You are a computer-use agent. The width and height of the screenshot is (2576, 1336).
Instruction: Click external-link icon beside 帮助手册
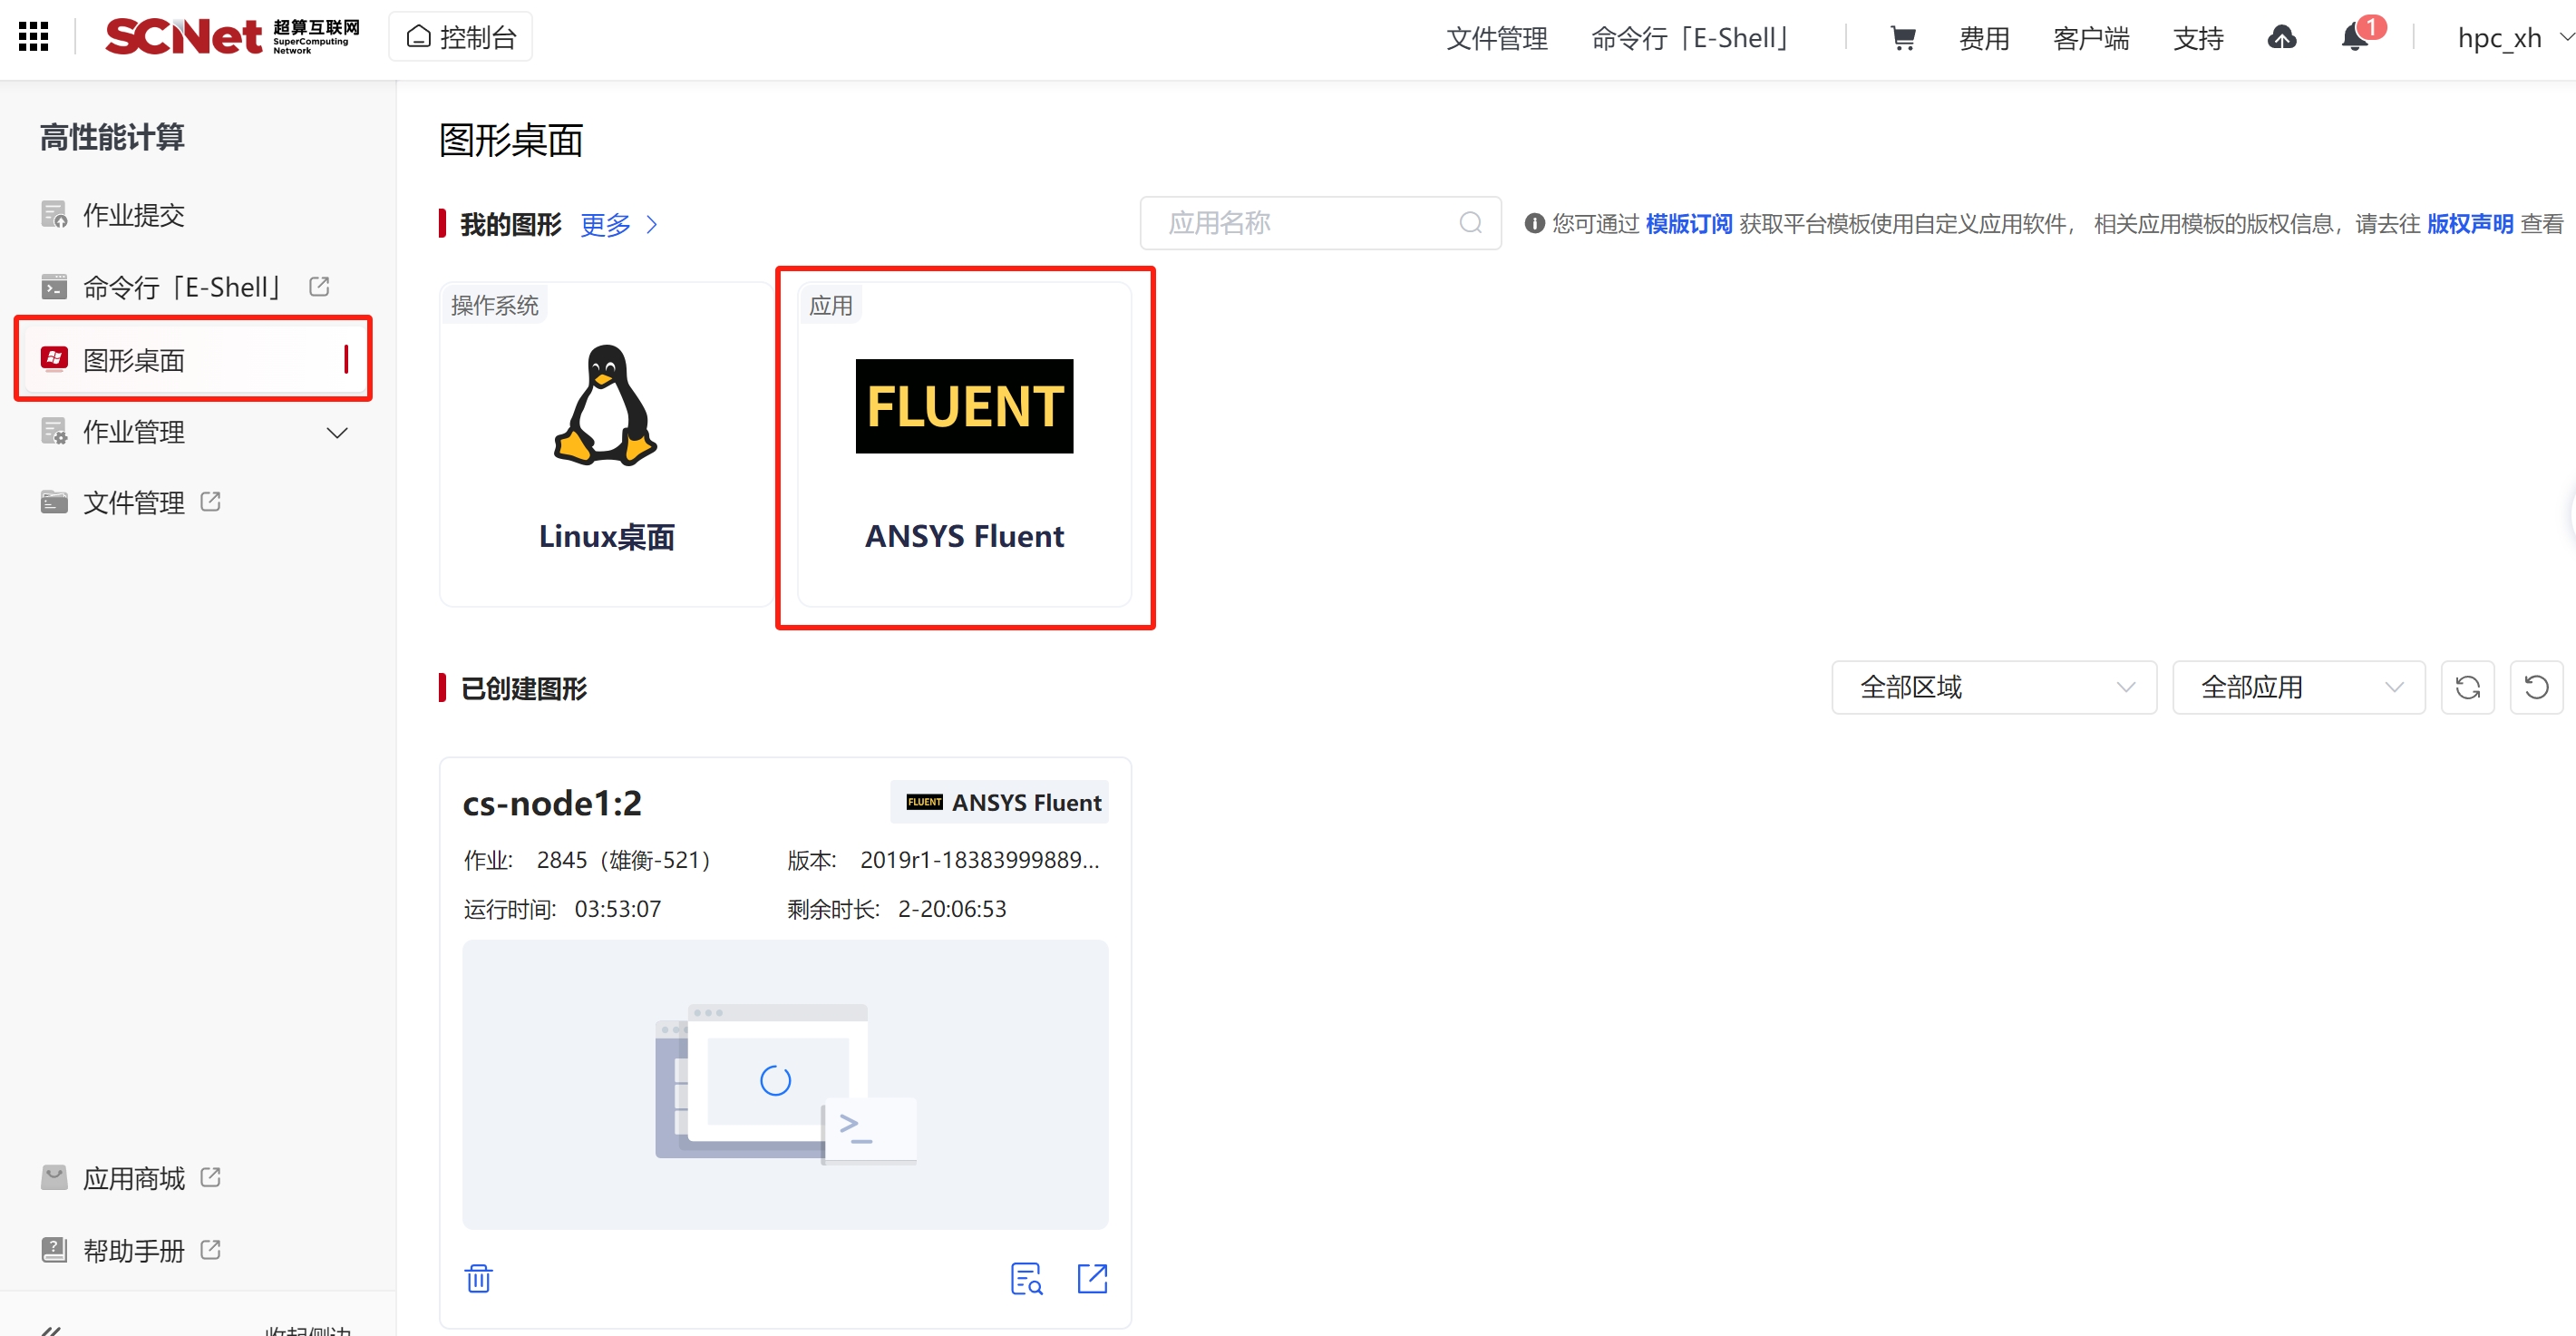(210, 1249)
